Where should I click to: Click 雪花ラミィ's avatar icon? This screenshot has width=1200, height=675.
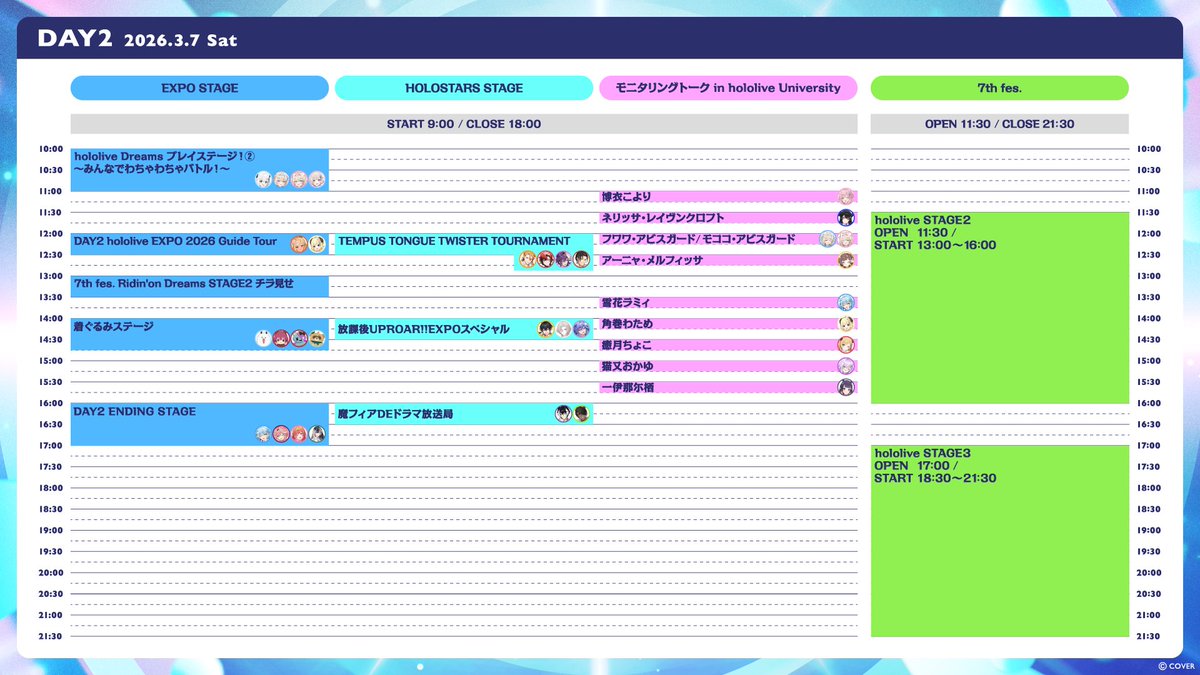[x=846, y=302]
